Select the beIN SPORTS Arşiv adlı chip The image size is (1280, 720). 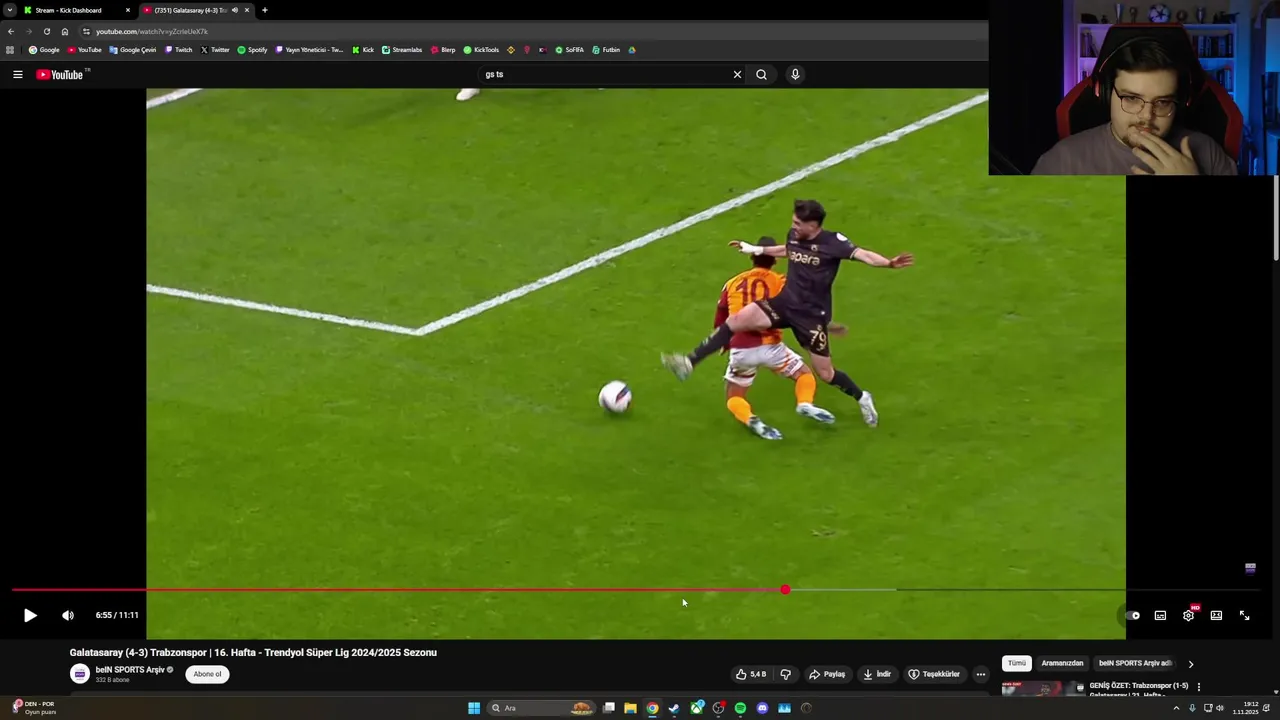[x=1135, y=663]
